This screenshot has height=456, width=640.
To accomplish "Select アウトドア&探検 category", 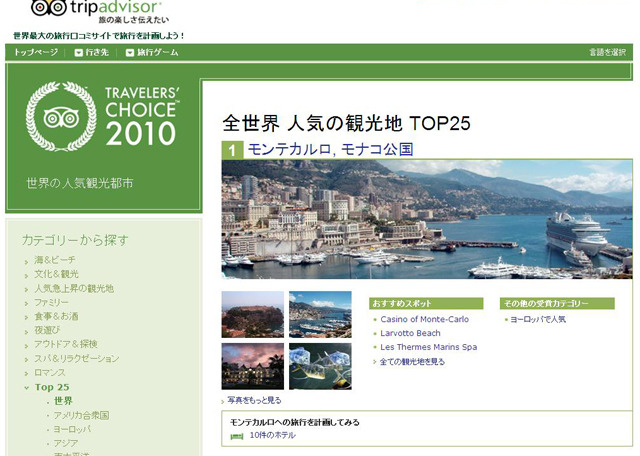I will 66,344.
